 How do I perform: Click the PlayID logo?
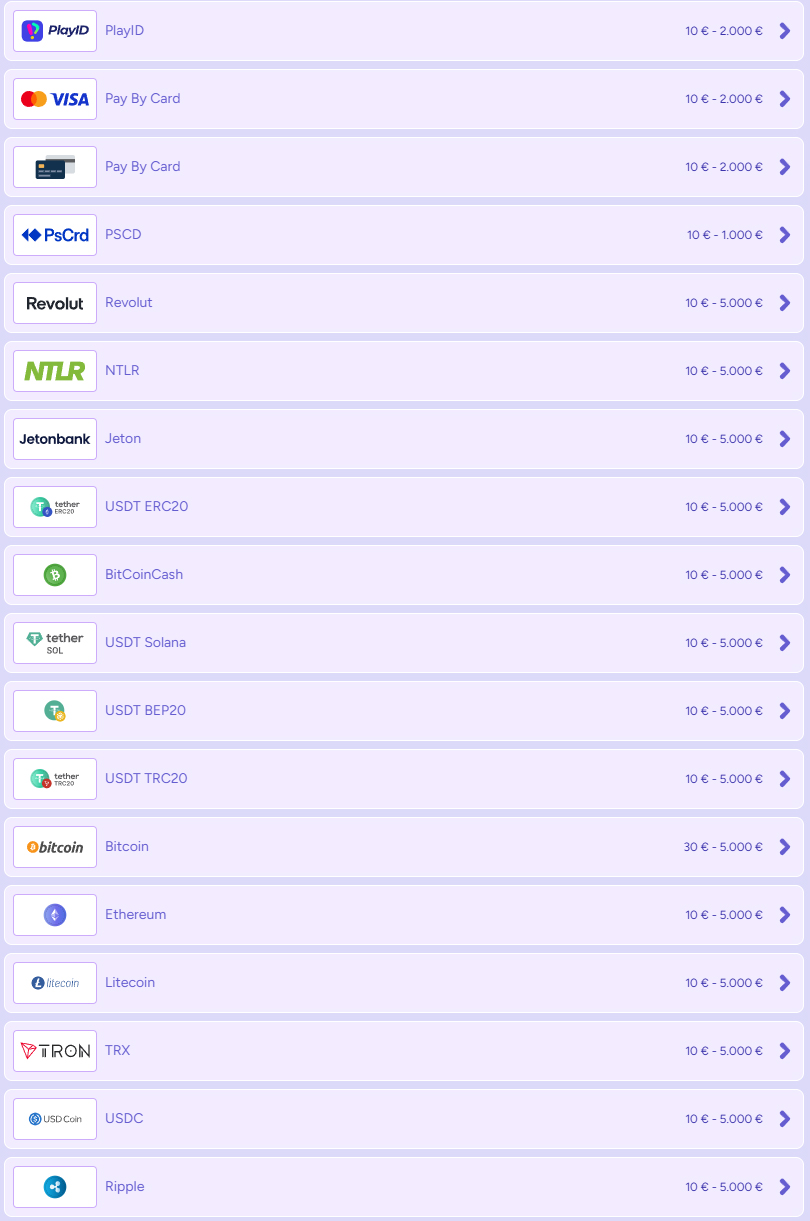pos(55,31)
